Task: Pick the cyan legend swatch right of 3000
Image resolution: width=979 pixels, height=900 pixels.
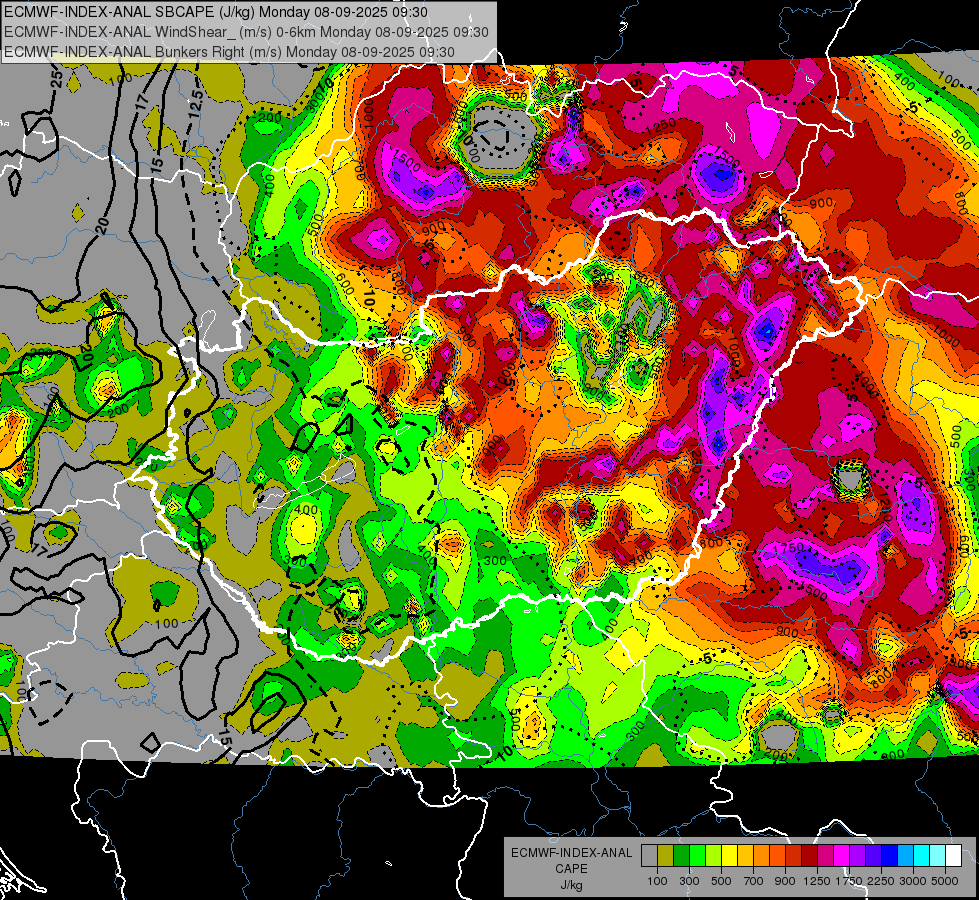Action: point(921,856)
